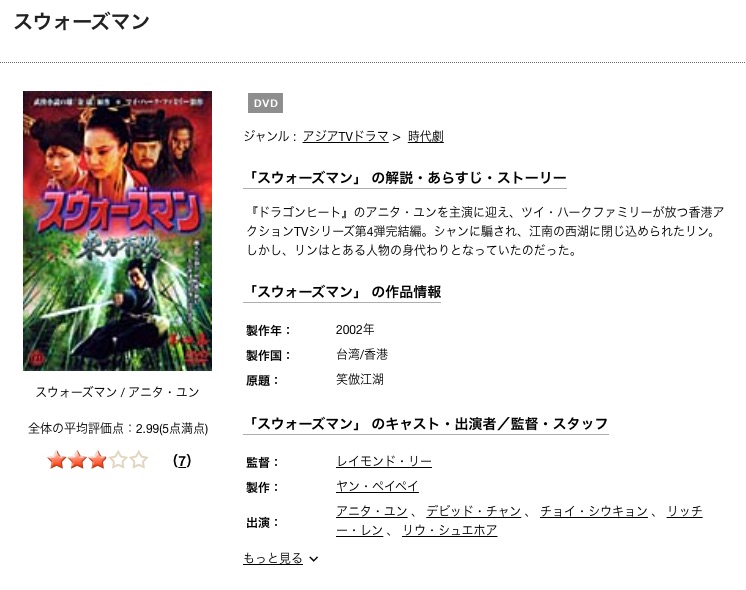Open cast member アニタ・ユン link
746x590 pixels.
pos(372,511)
